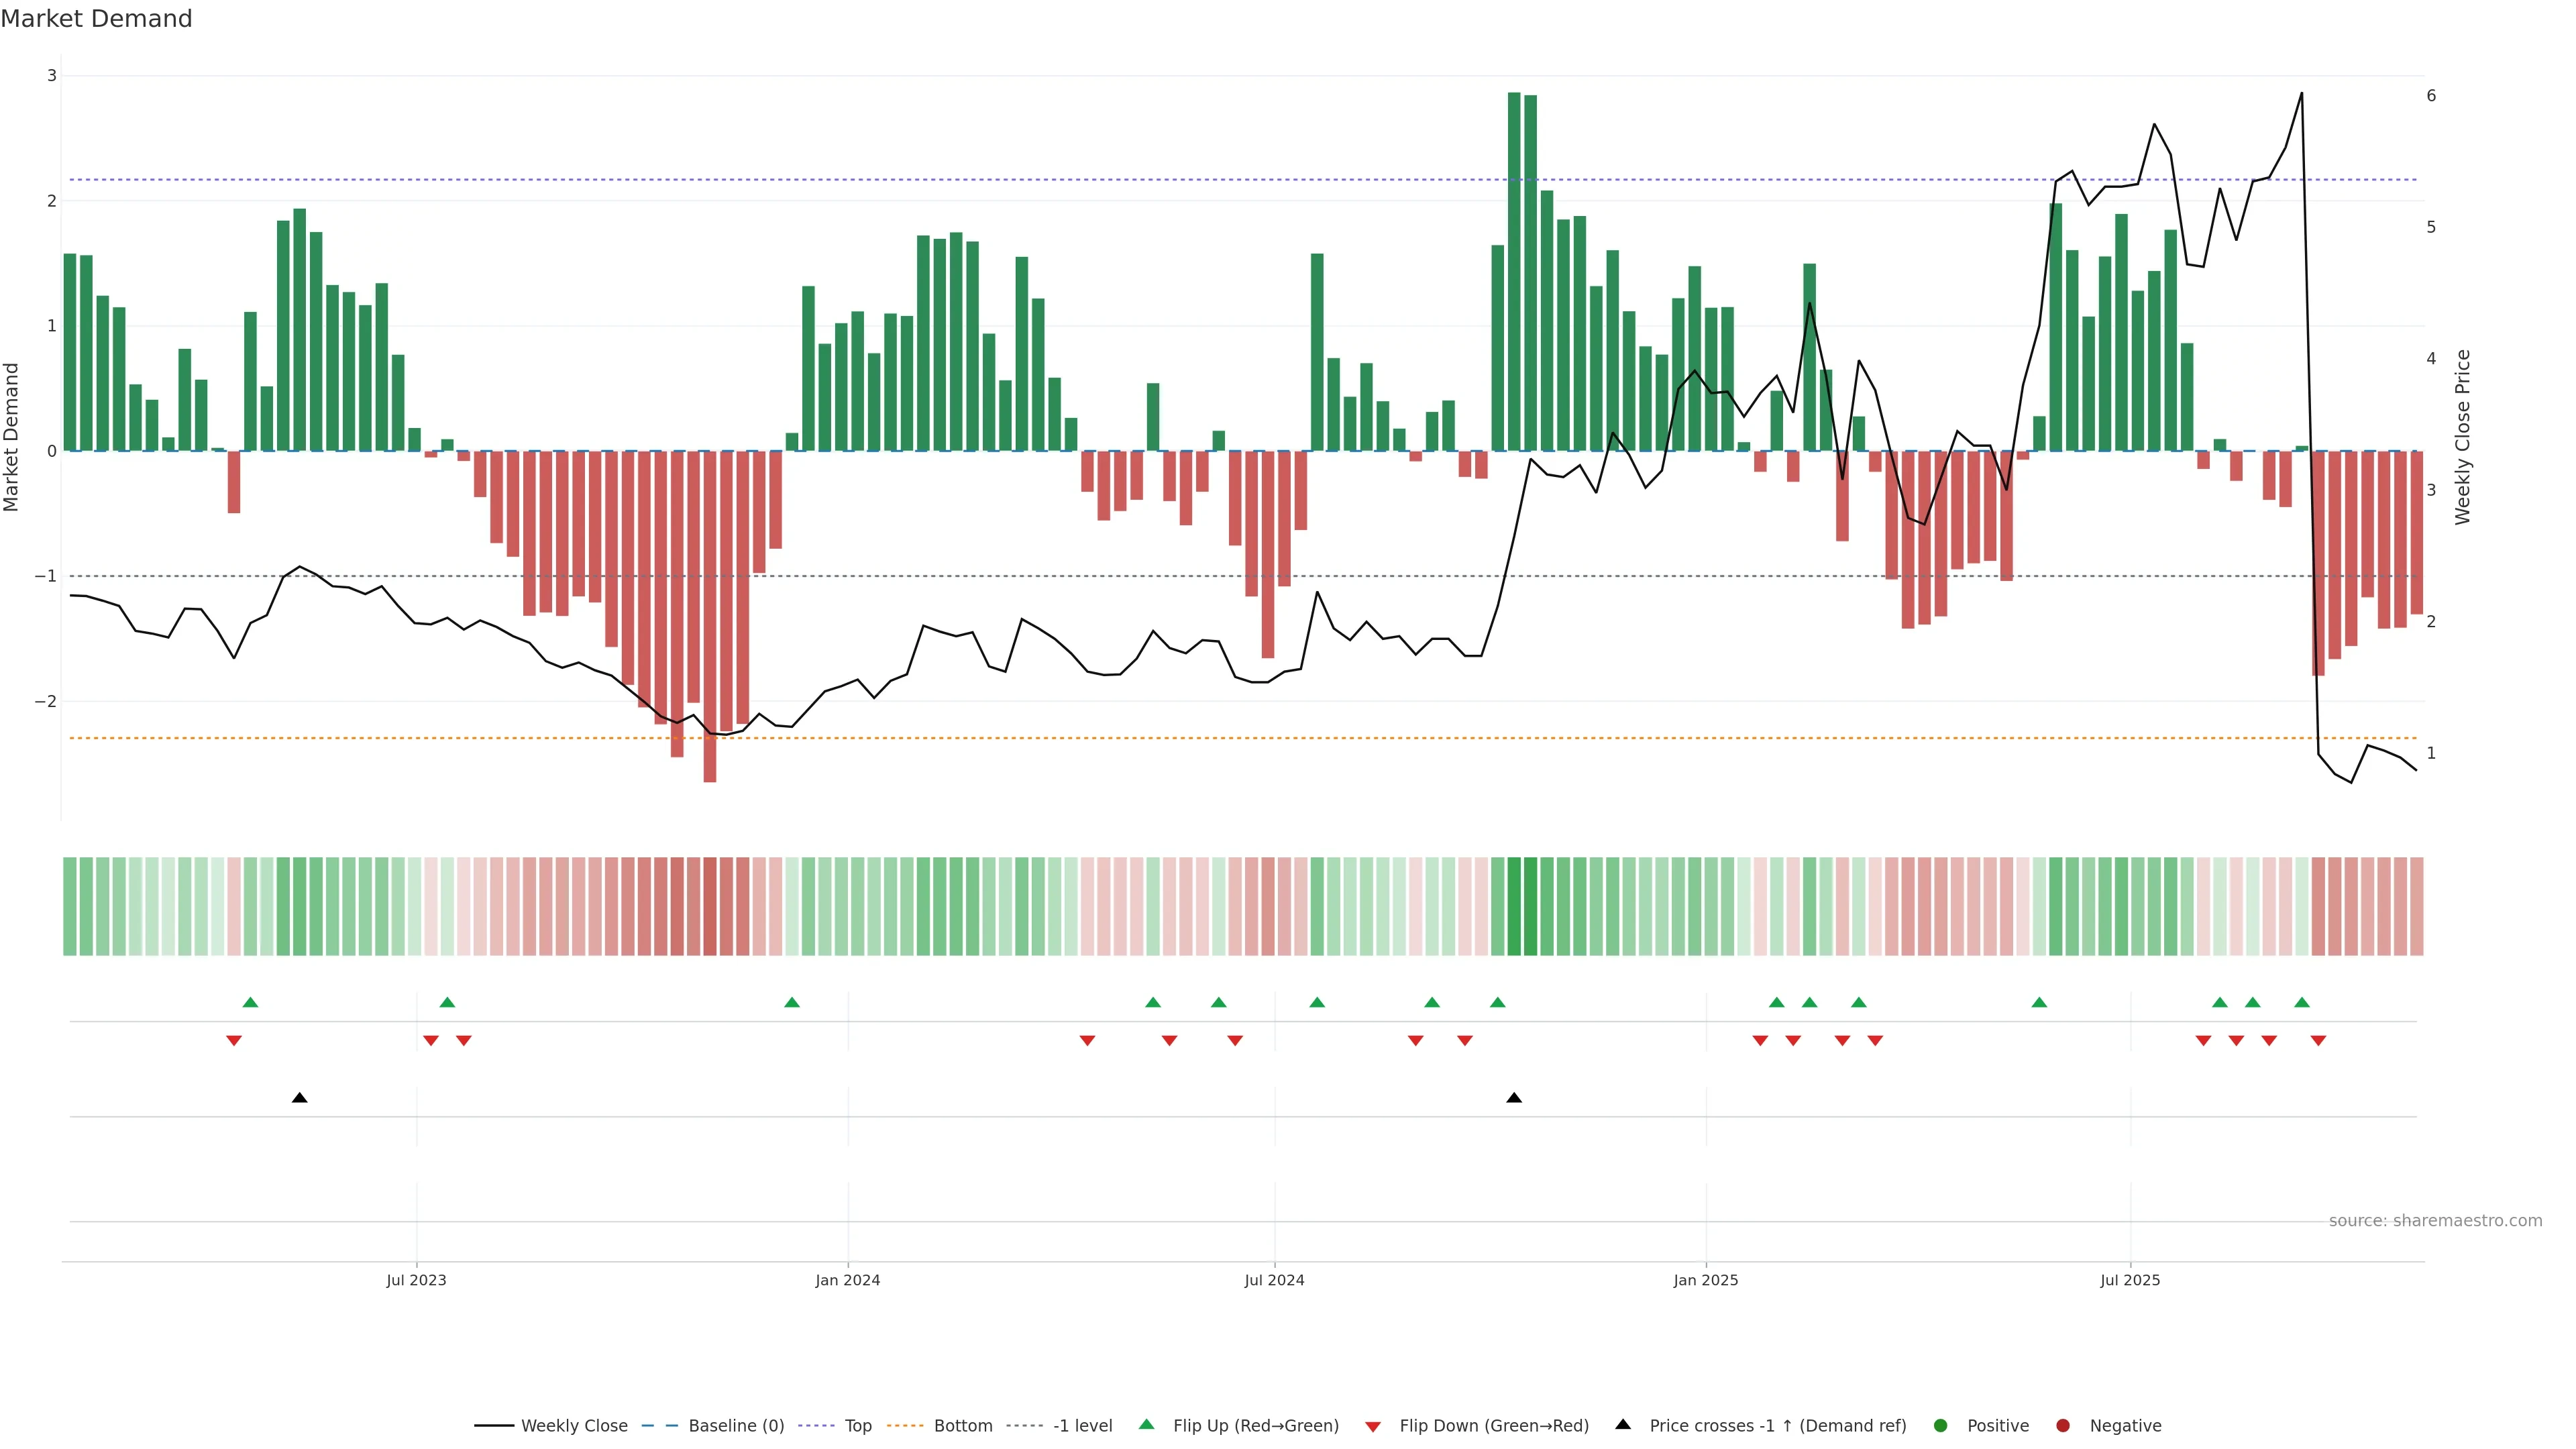Click the green Positive circle in legend
The width and height of the screenshot is (2576, 1449).
tap(1941, 1426)
